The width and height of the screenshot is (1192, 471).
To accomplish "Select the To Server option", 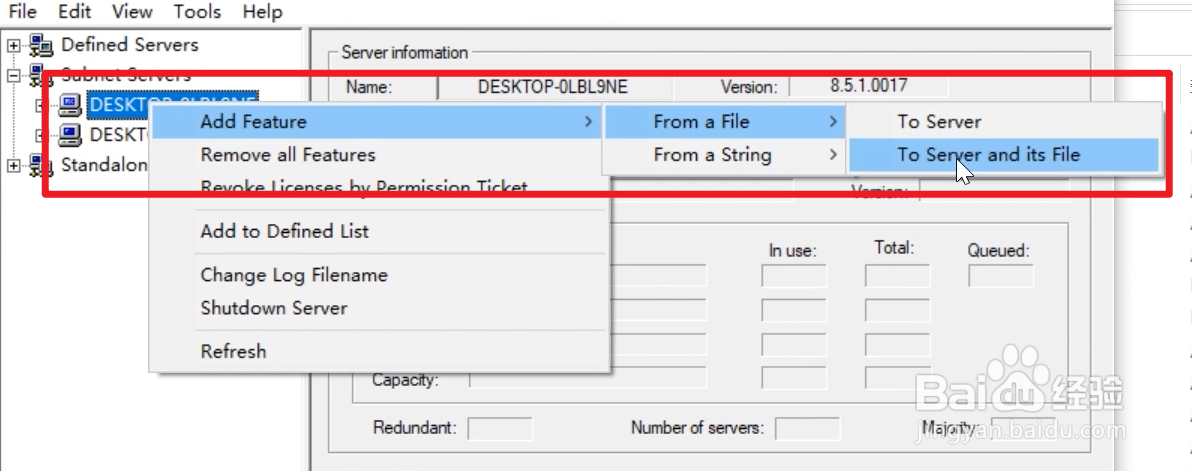I will pyautogui.click(x=1003, y=122).
